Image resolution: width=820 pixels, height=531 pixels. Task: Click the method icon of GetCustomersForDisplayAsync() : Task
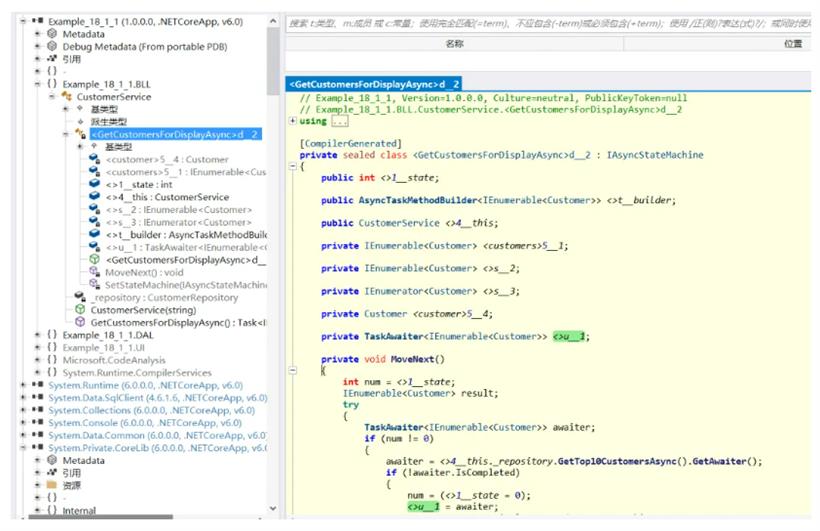(x=80, y=322)
